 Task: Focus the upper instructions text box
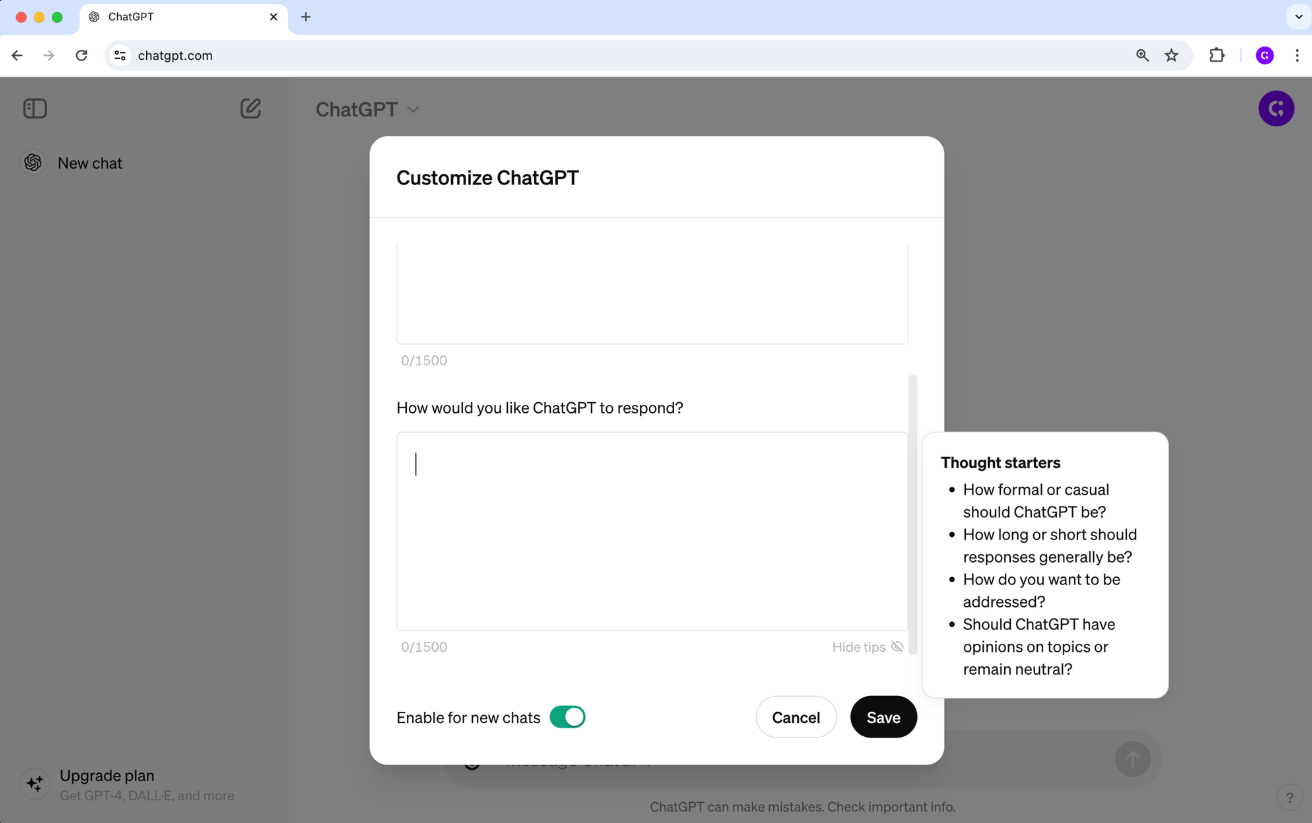652,294
